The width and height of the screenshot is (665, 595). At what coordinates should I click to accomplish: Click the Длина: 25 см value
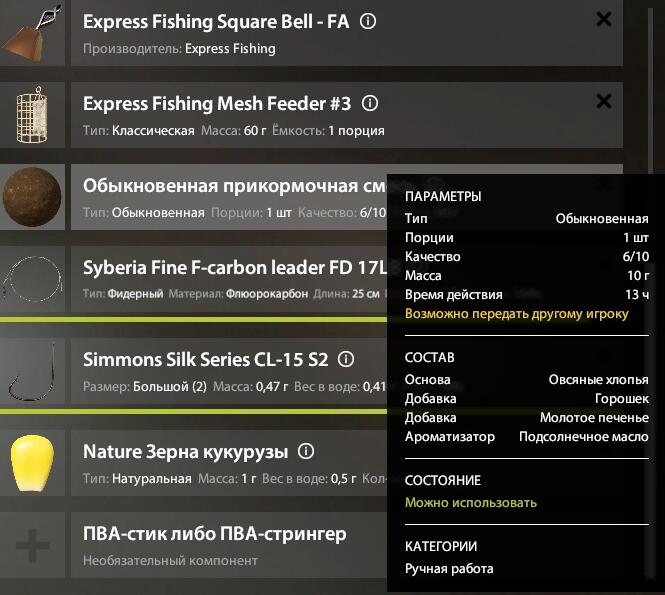click(x=346, y=293)
